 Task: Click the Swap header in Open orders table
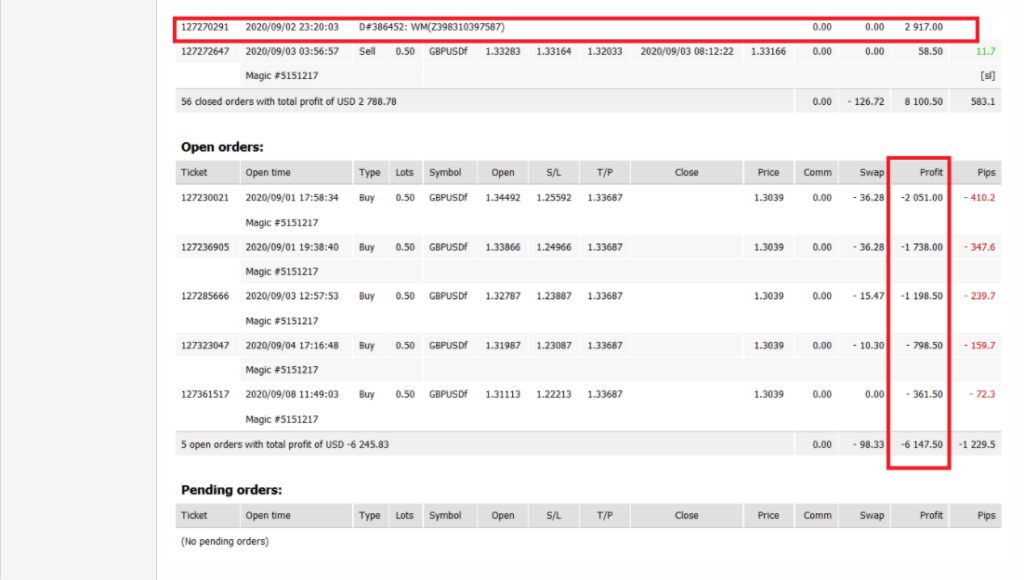click(x=872, y=172)
